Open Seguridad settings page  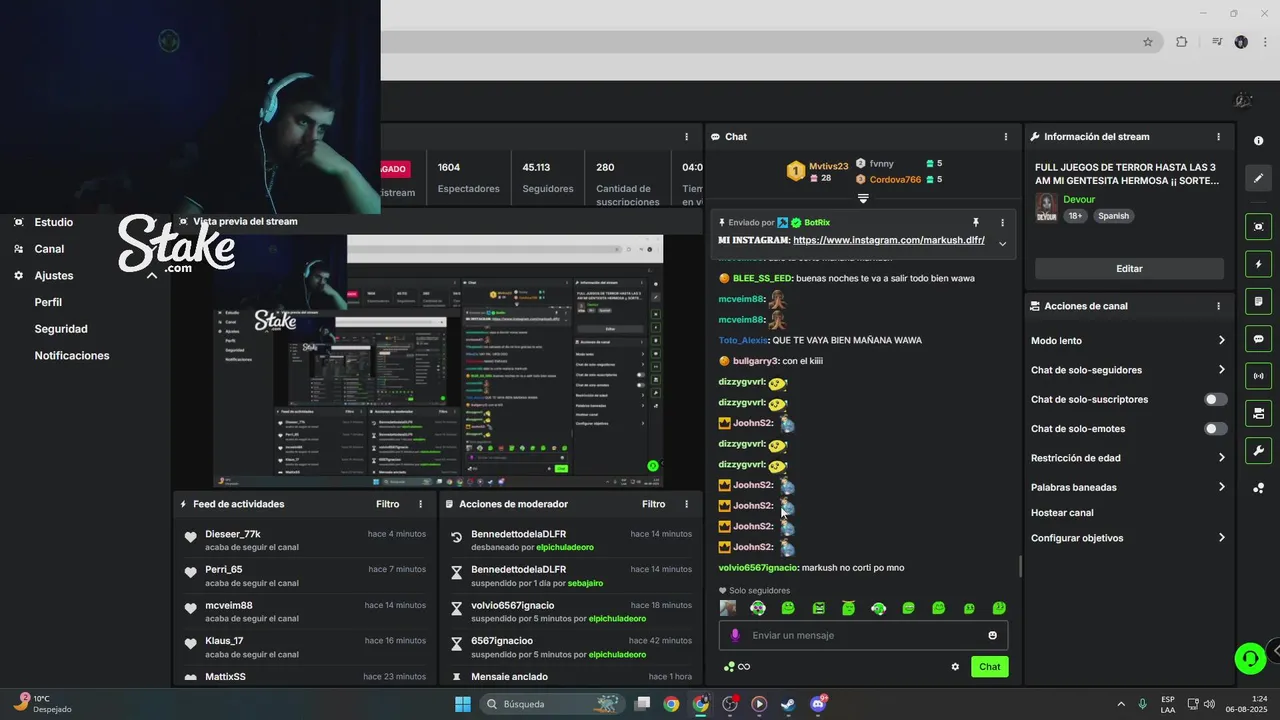[x=61, y=329]
